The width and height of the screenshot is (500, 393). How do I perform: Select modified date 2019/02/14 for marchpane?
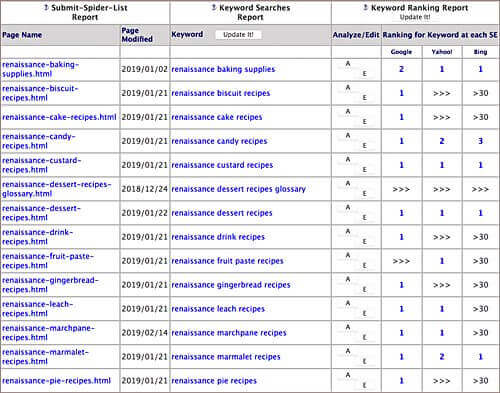click(144, 333)
